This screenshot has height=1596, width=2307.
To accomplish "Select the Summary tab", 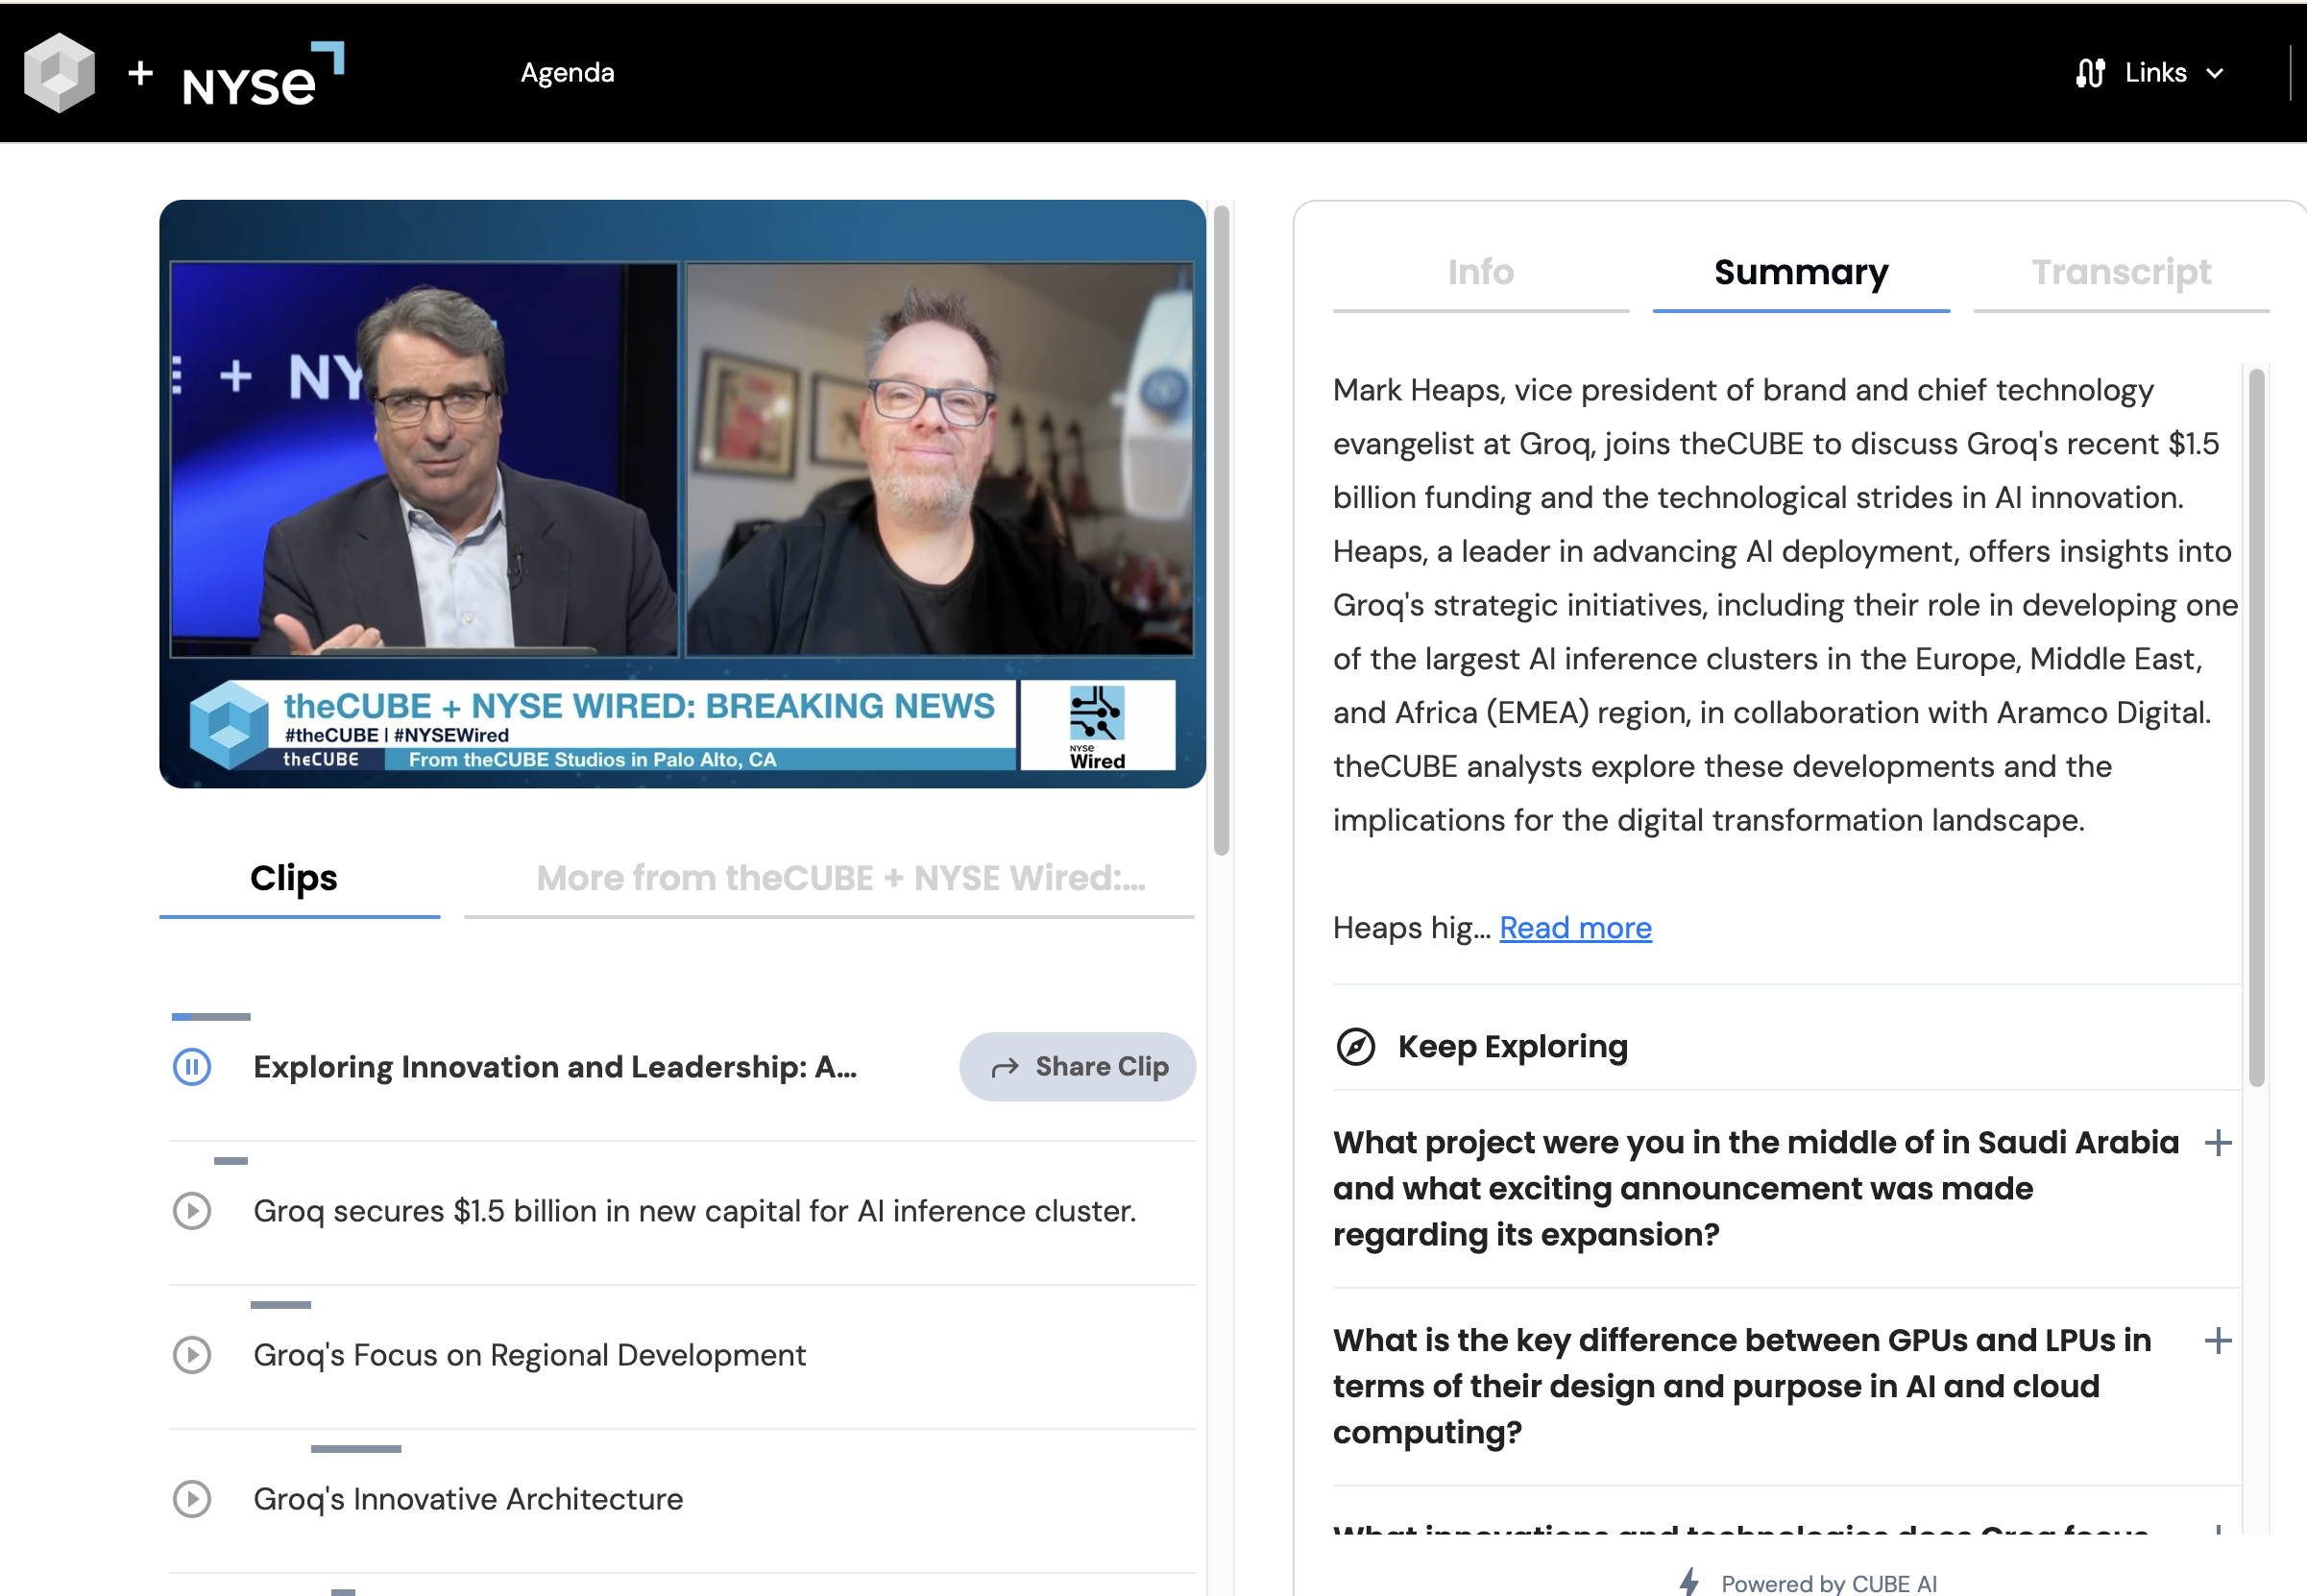I will 1801,272.
